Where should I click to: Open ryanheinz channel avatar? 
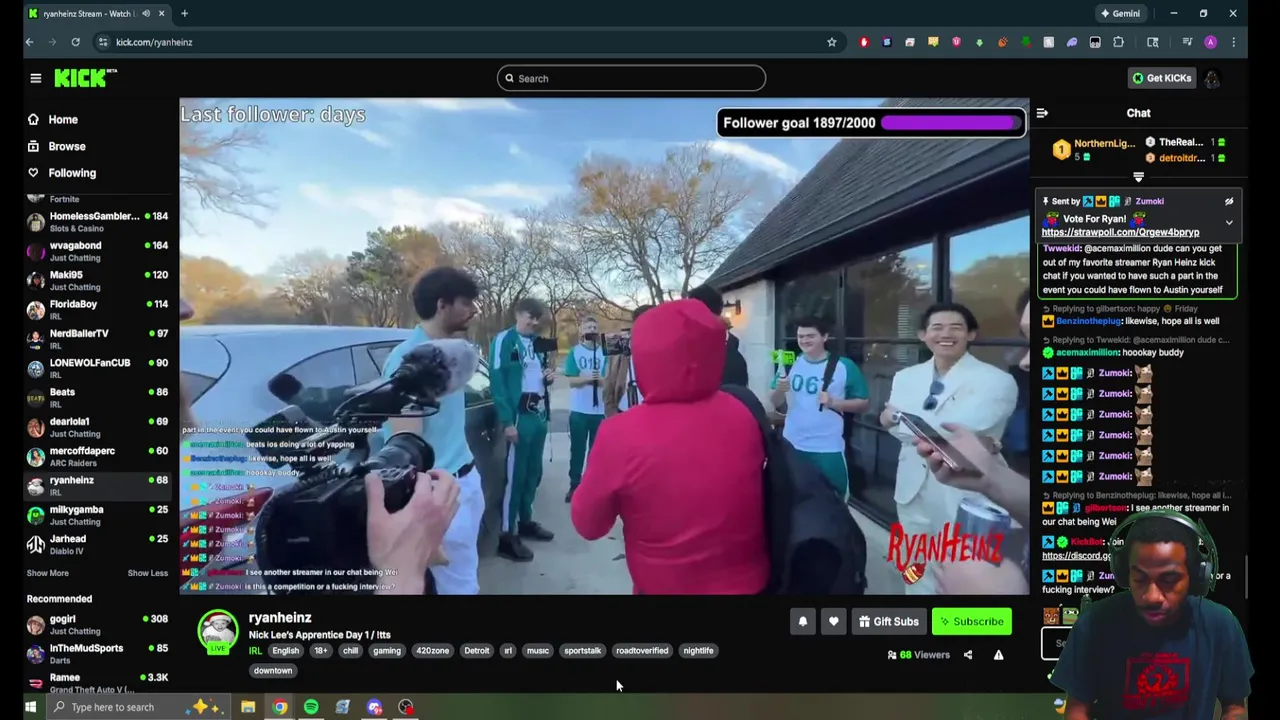(x=218, y=632)
